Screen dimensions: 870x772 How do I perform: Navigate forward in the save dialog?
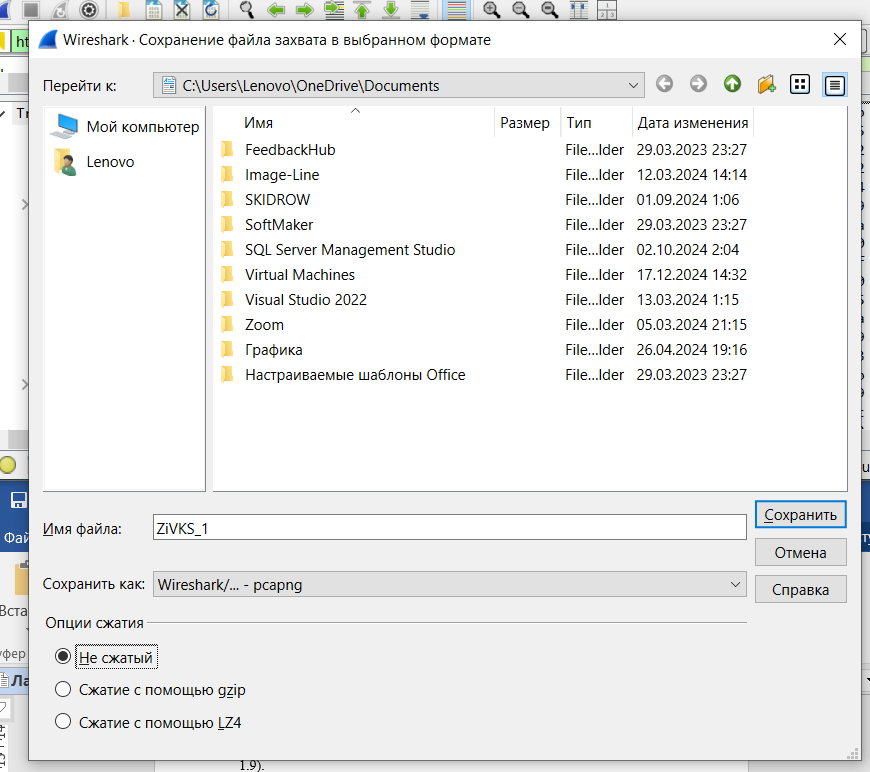point(698,84)
